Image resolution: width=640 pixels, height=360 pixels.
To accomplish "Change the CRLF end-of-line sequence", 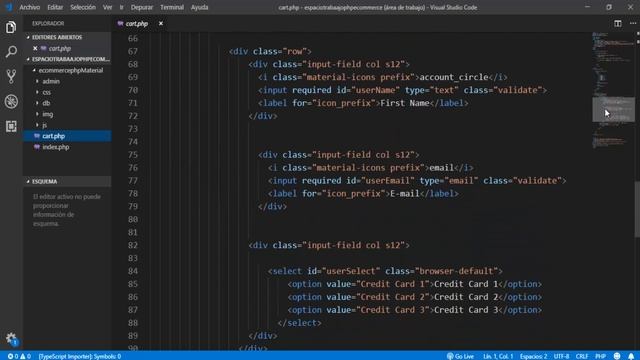I will coord(582,356).
